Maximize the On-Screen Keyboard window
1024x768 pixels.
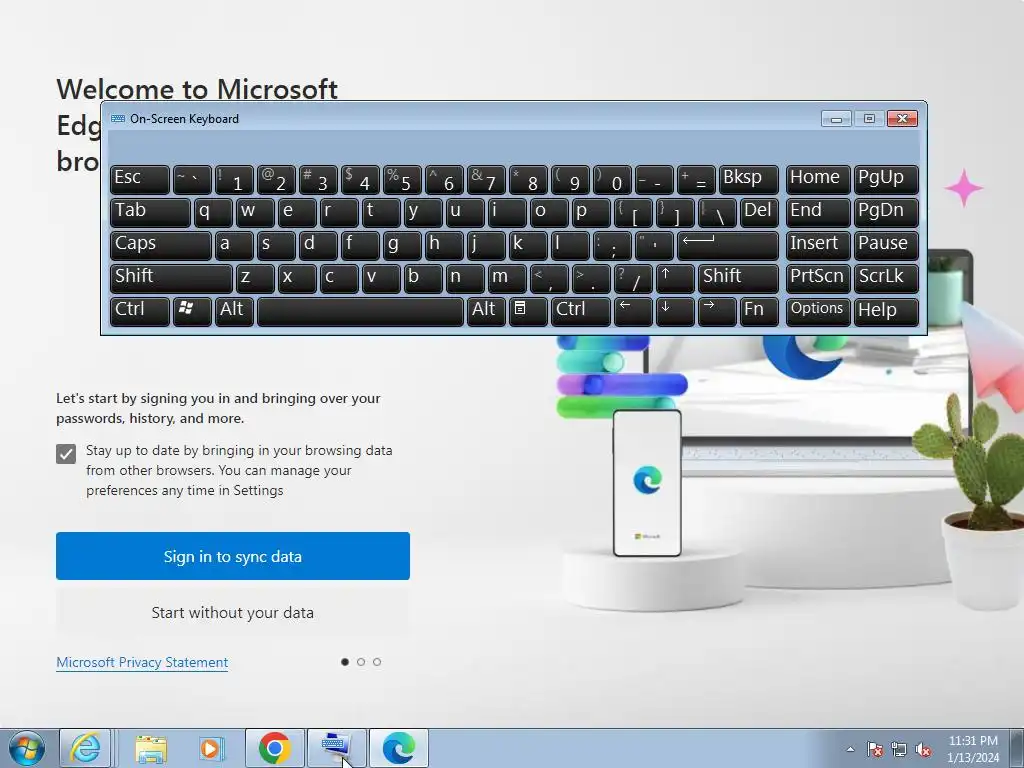[869, 119]
